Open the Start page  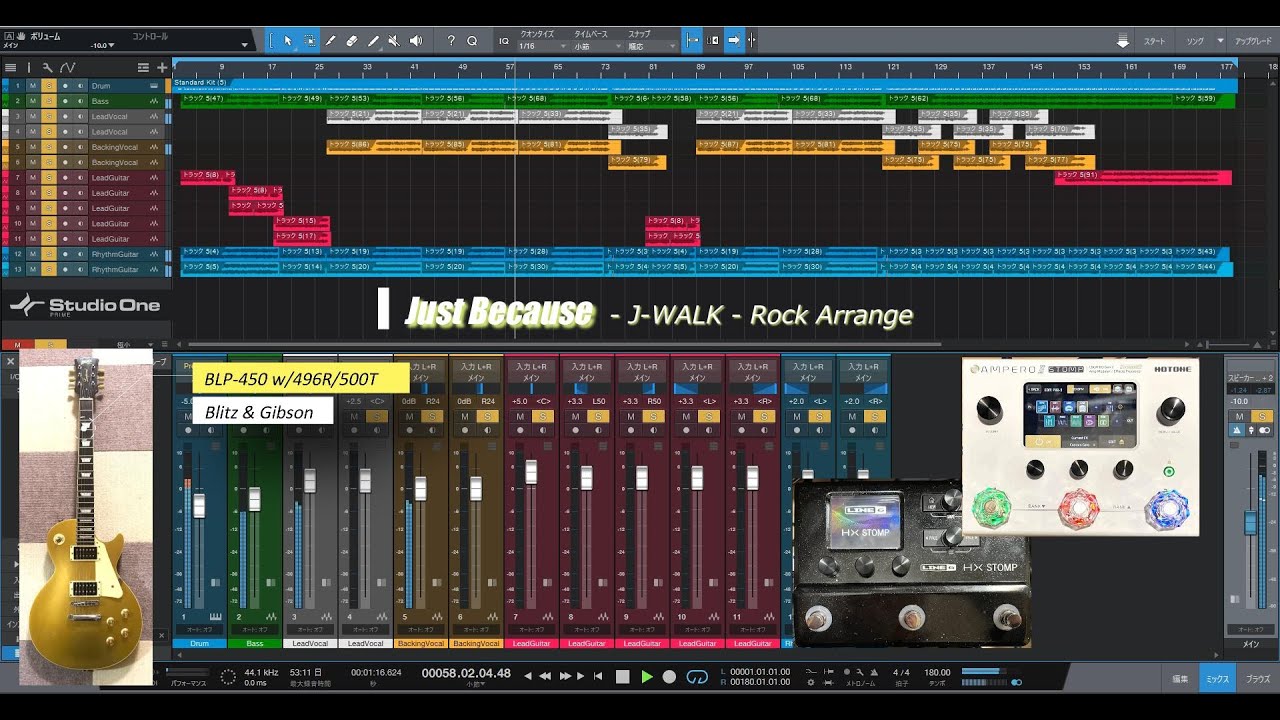[x=1154, y=41]
